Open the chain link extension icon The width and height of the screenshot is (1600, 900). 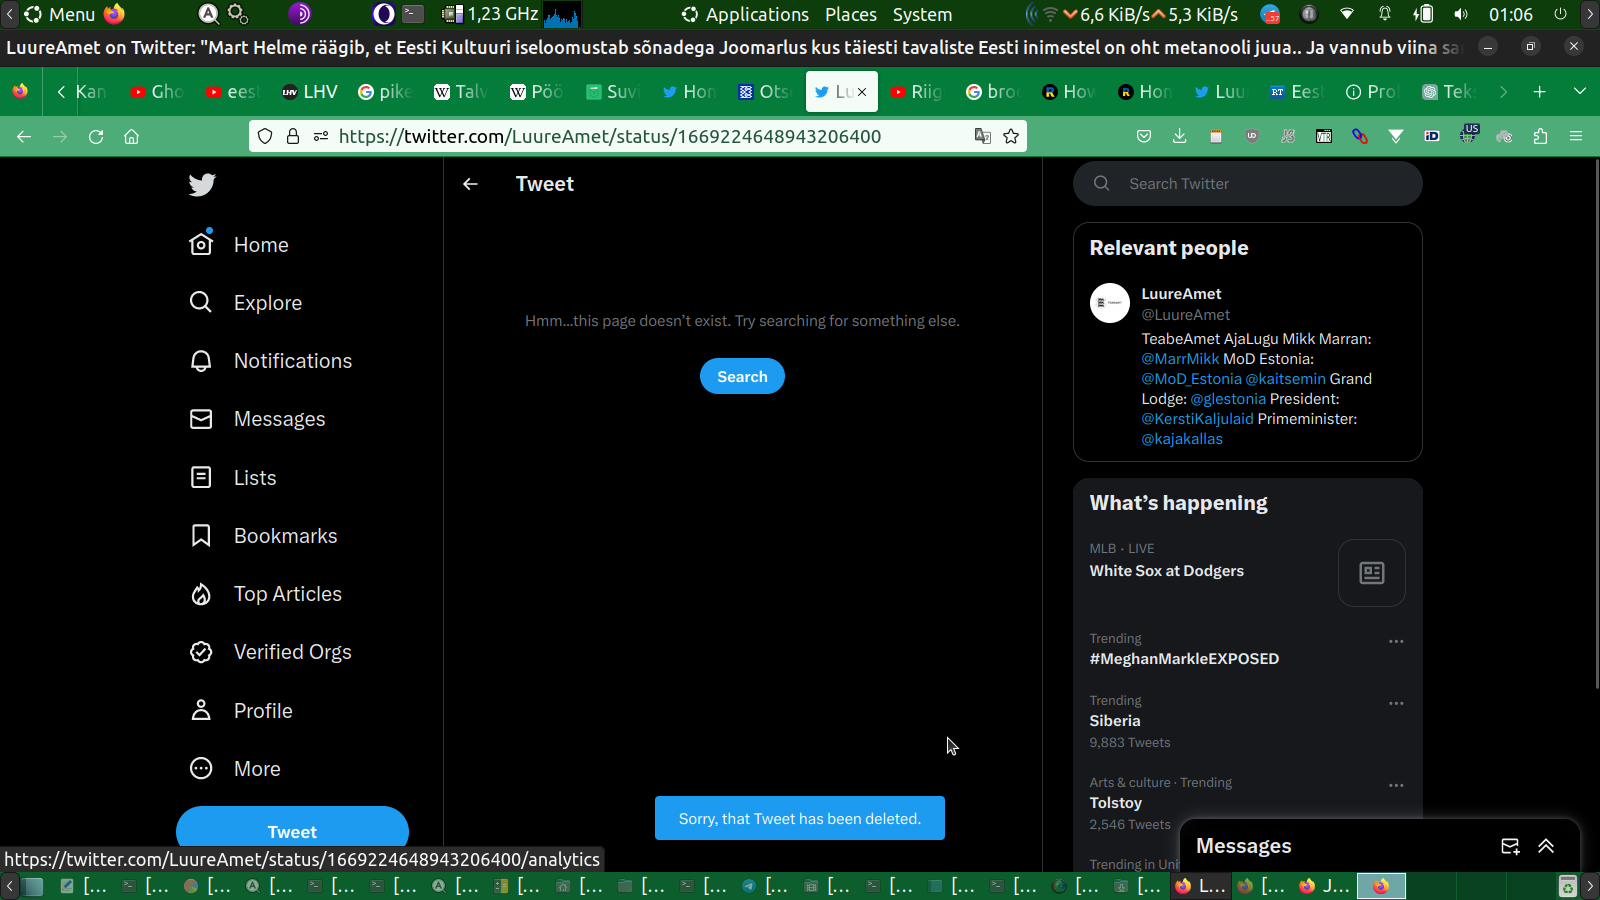click(1360, 136)
